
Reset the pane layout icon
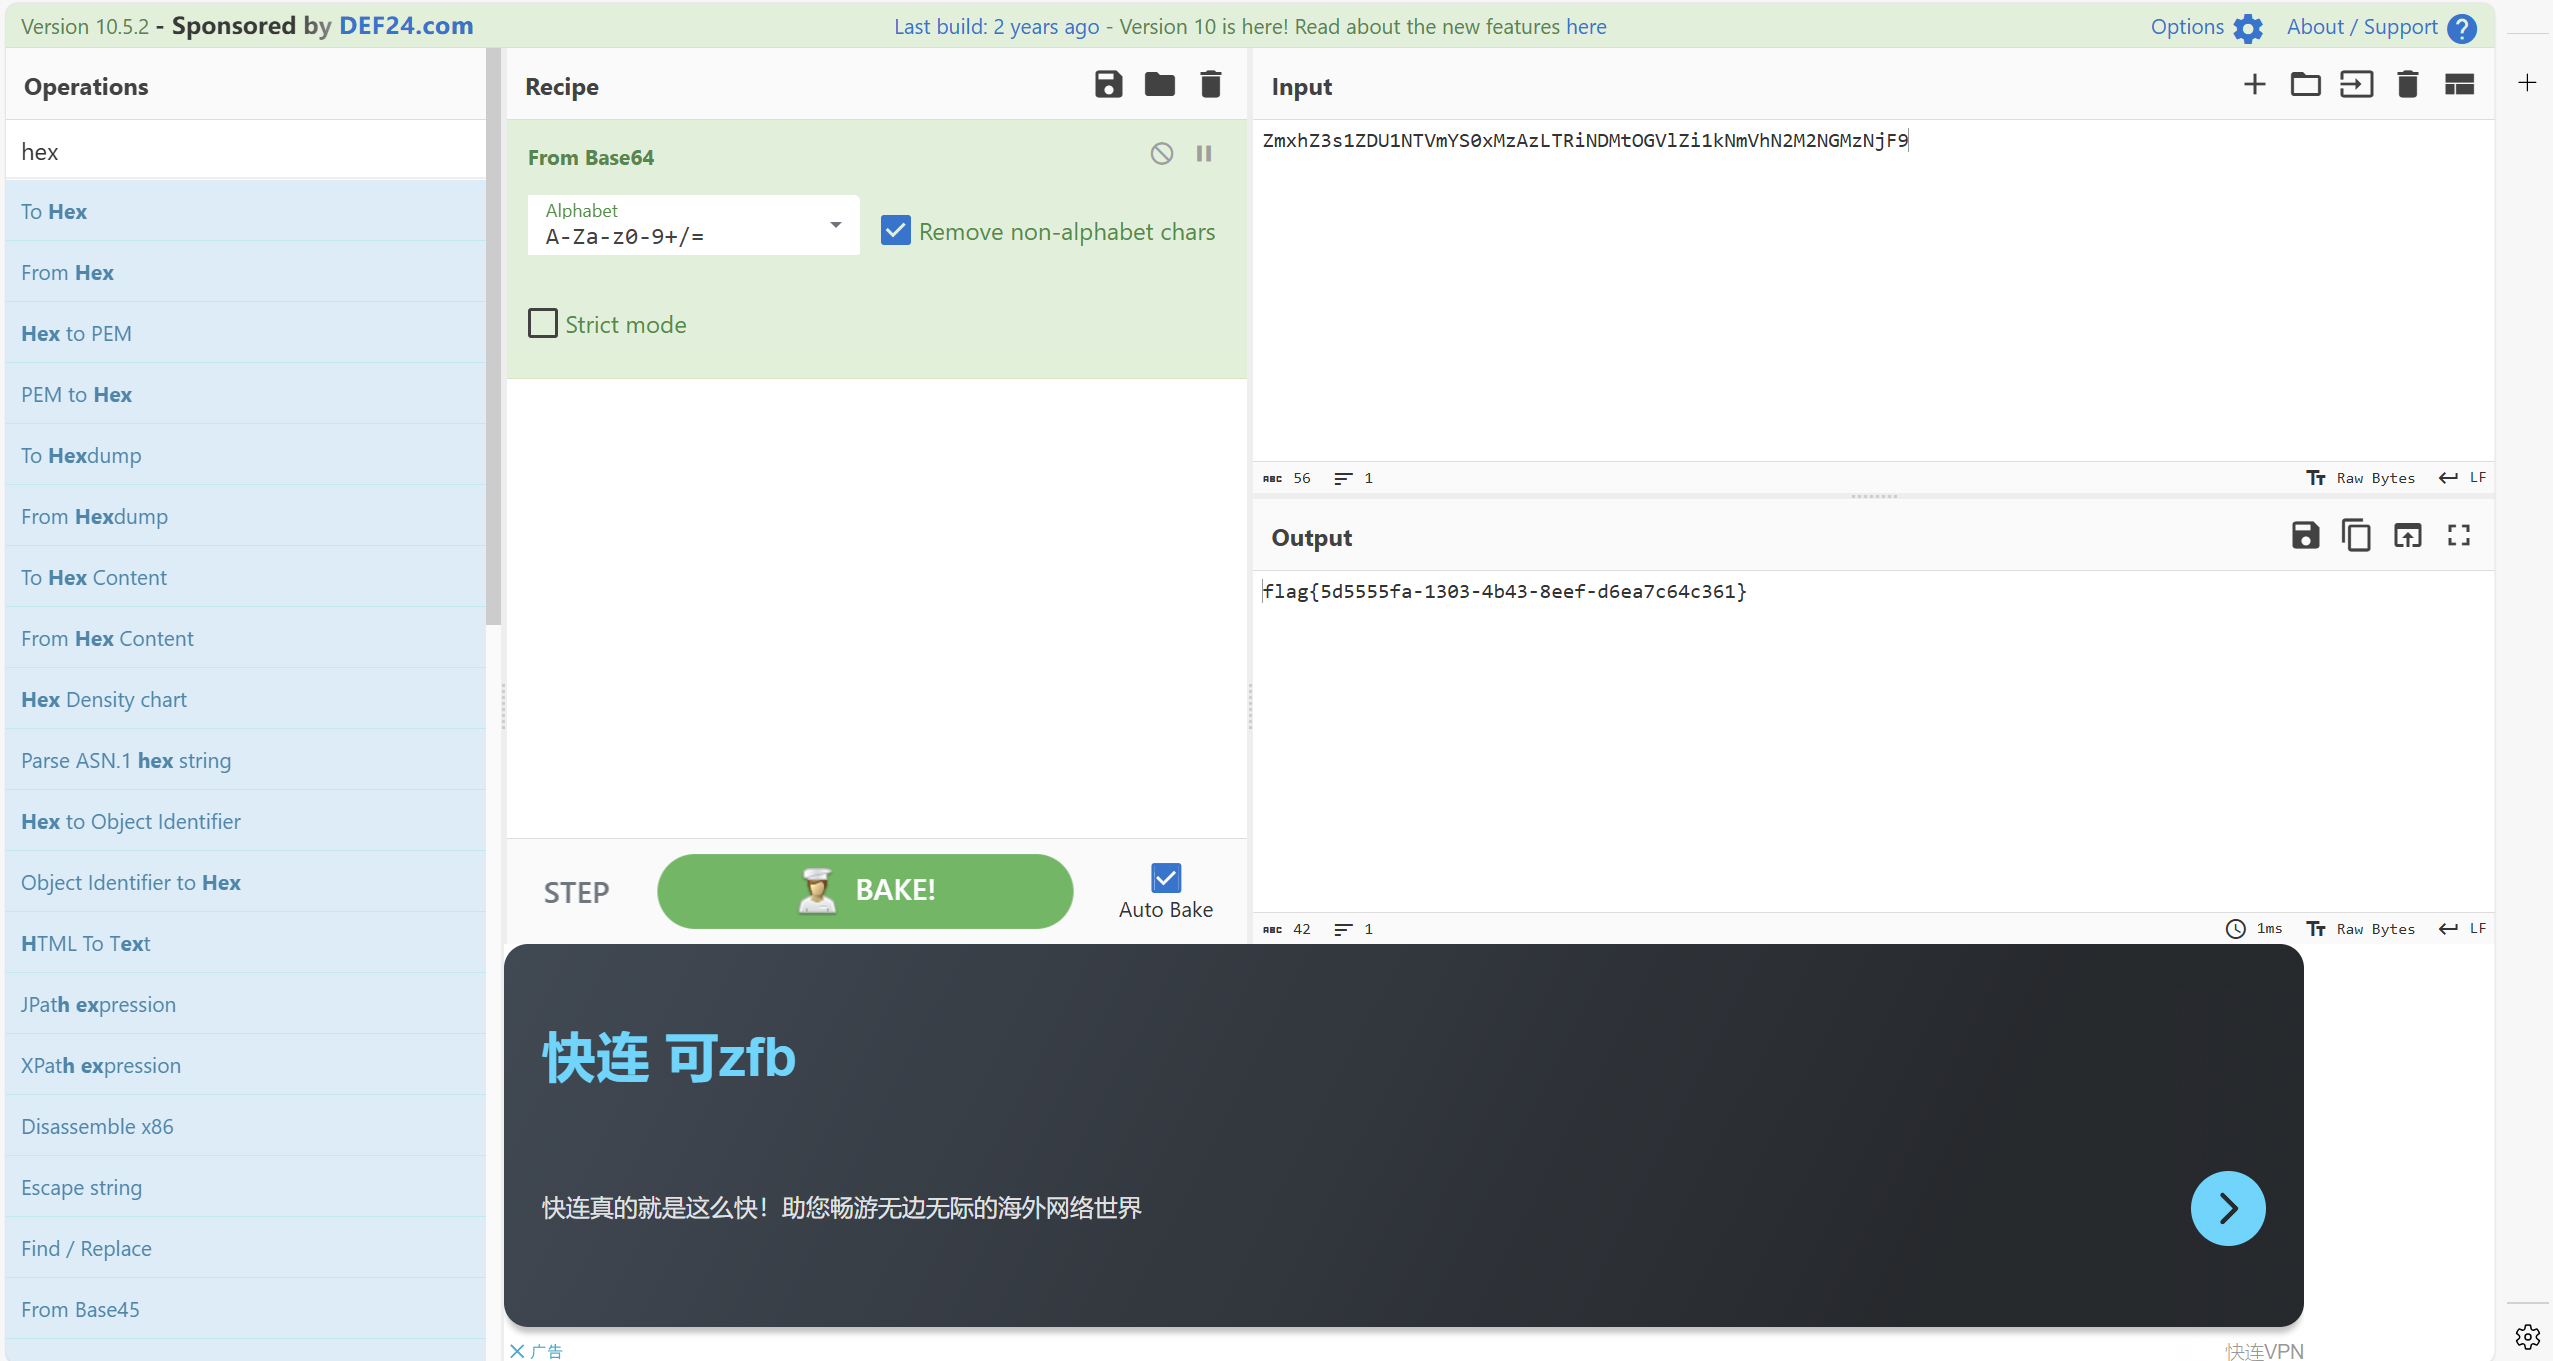coord(2459,85)
